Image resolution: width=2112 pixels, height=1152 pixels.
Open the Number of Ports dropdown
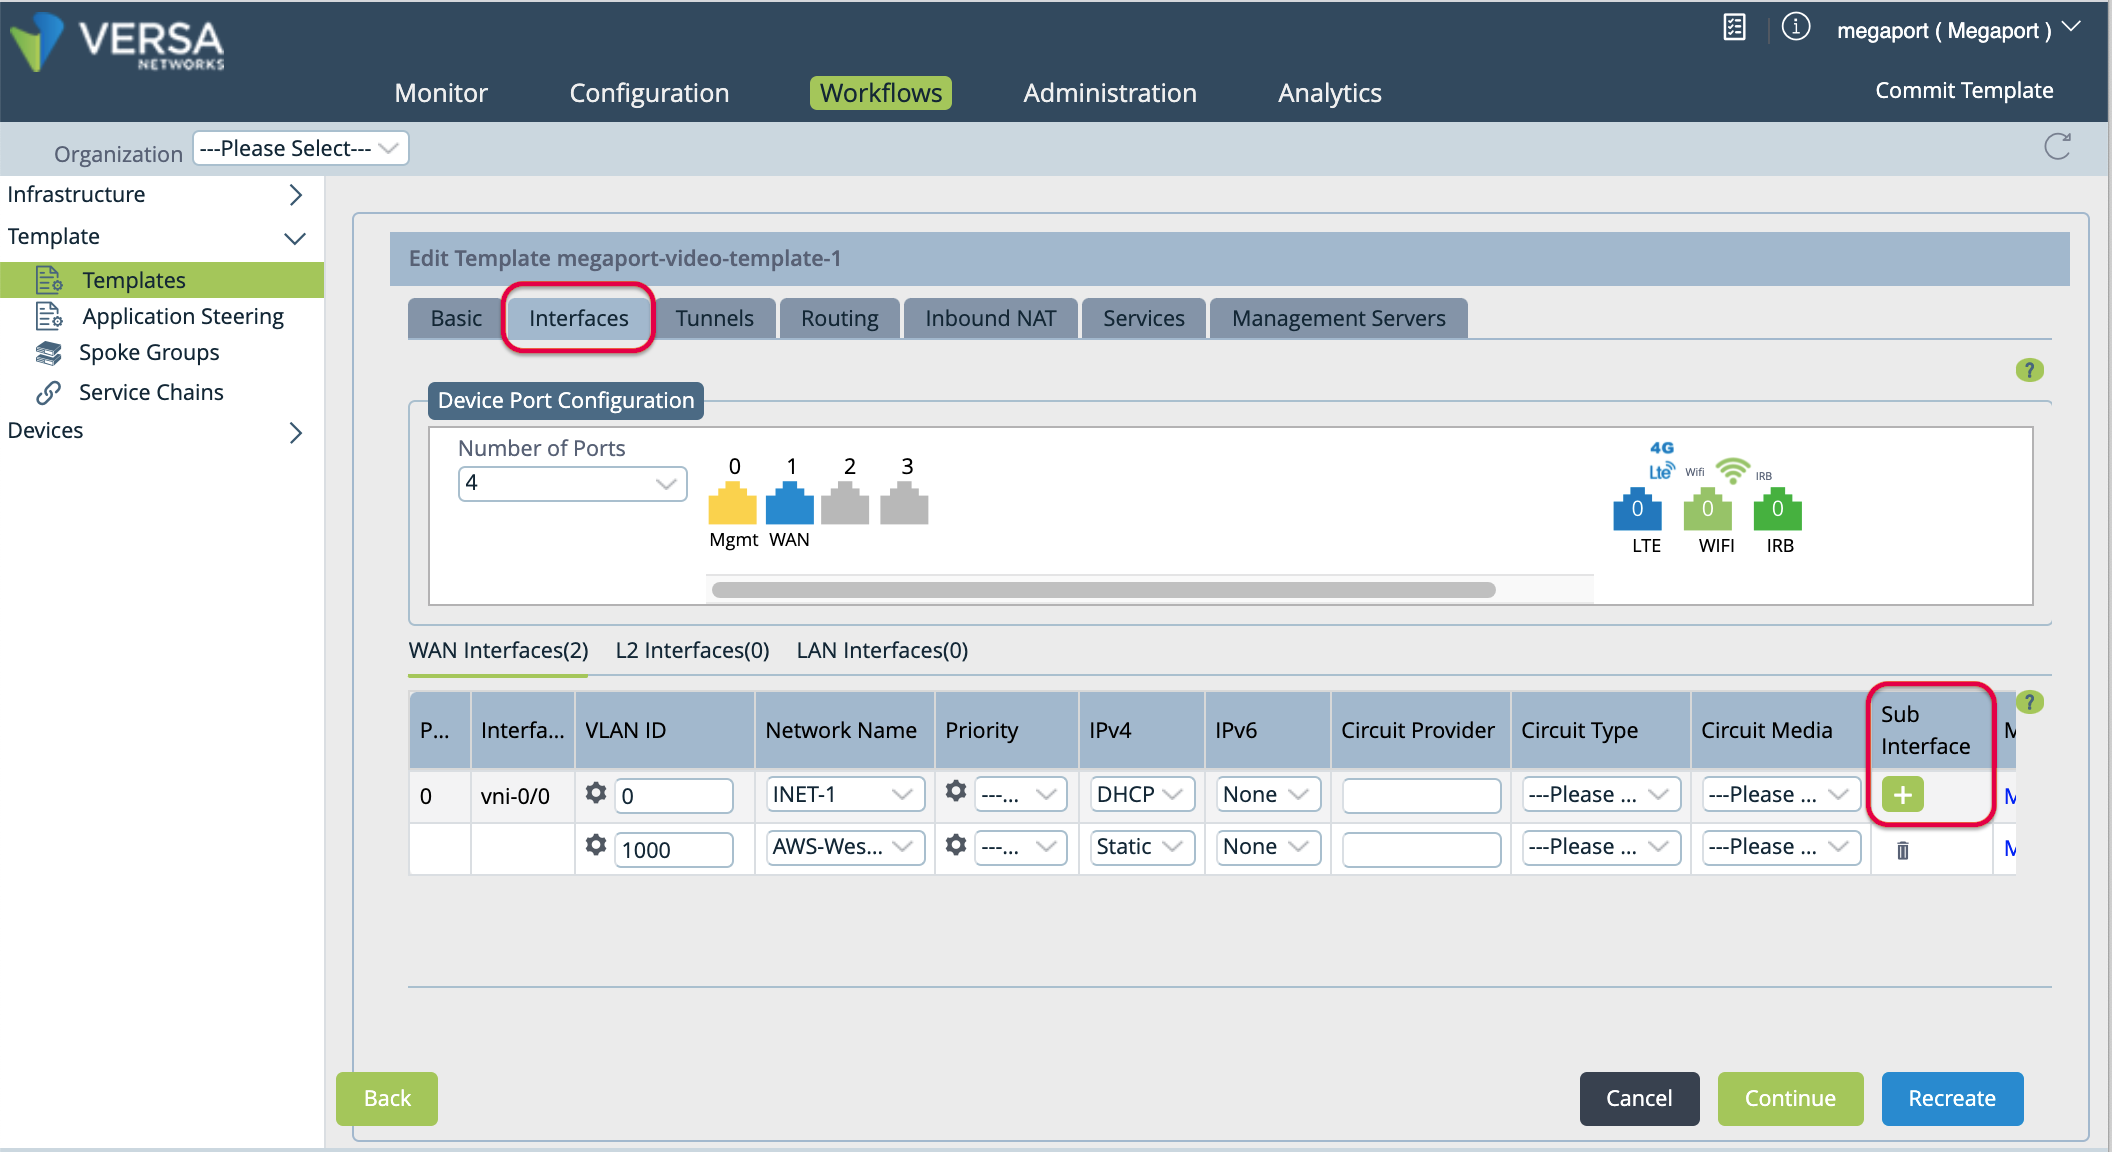tap(571, 483)
